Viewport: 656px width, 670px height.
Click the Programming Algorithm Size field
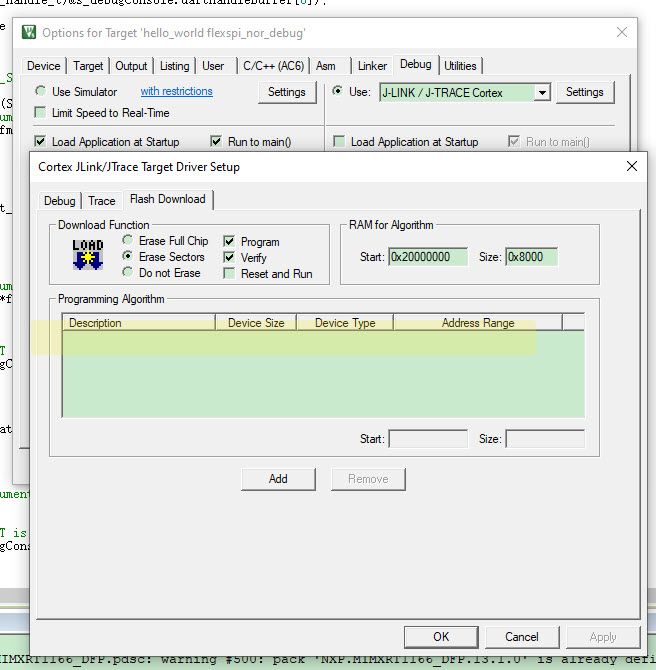point(545,439)
